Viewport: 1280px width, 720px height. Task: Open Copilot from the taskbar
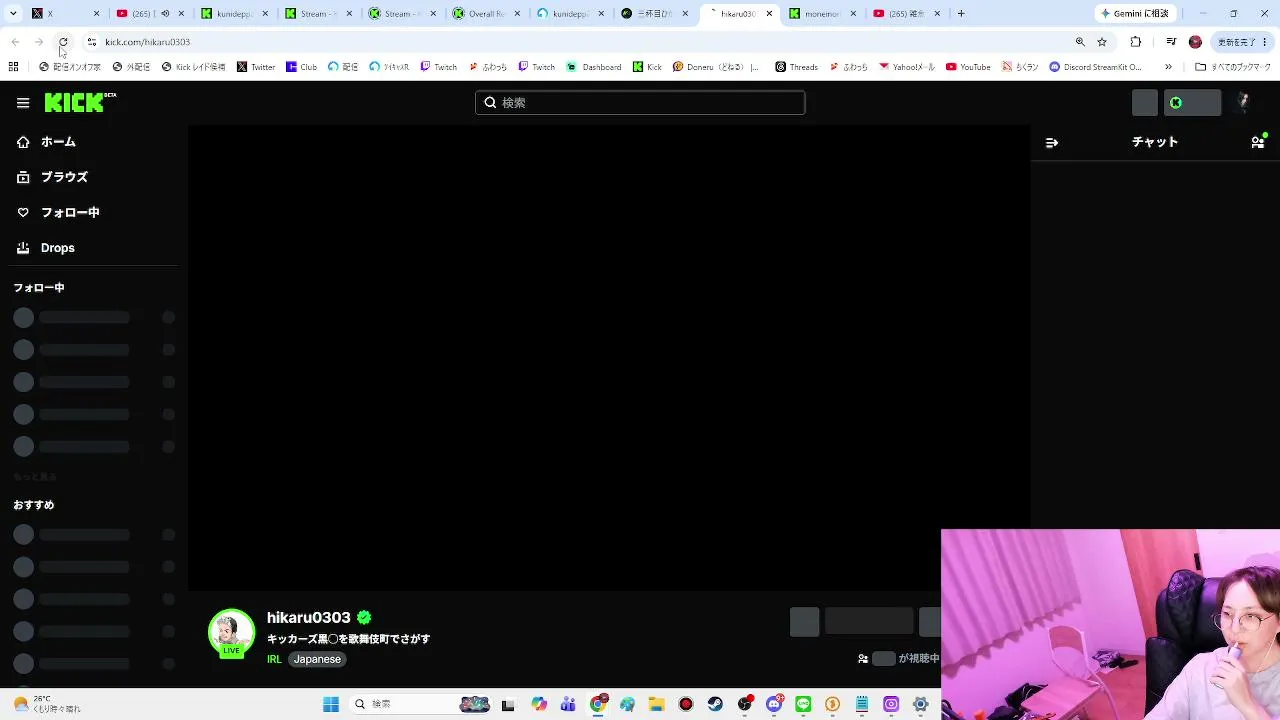539,704
